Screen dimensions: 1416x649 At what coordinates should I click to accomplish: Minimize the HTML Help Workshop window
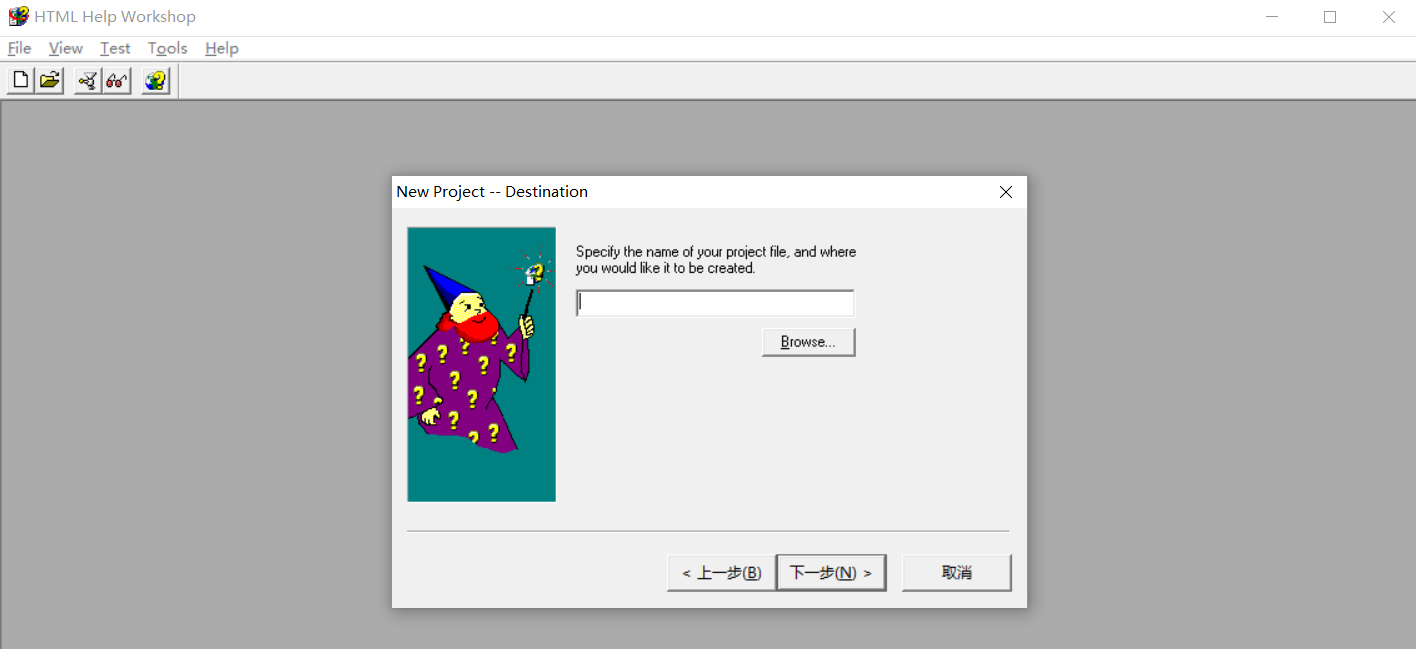tap(1271, 16)
